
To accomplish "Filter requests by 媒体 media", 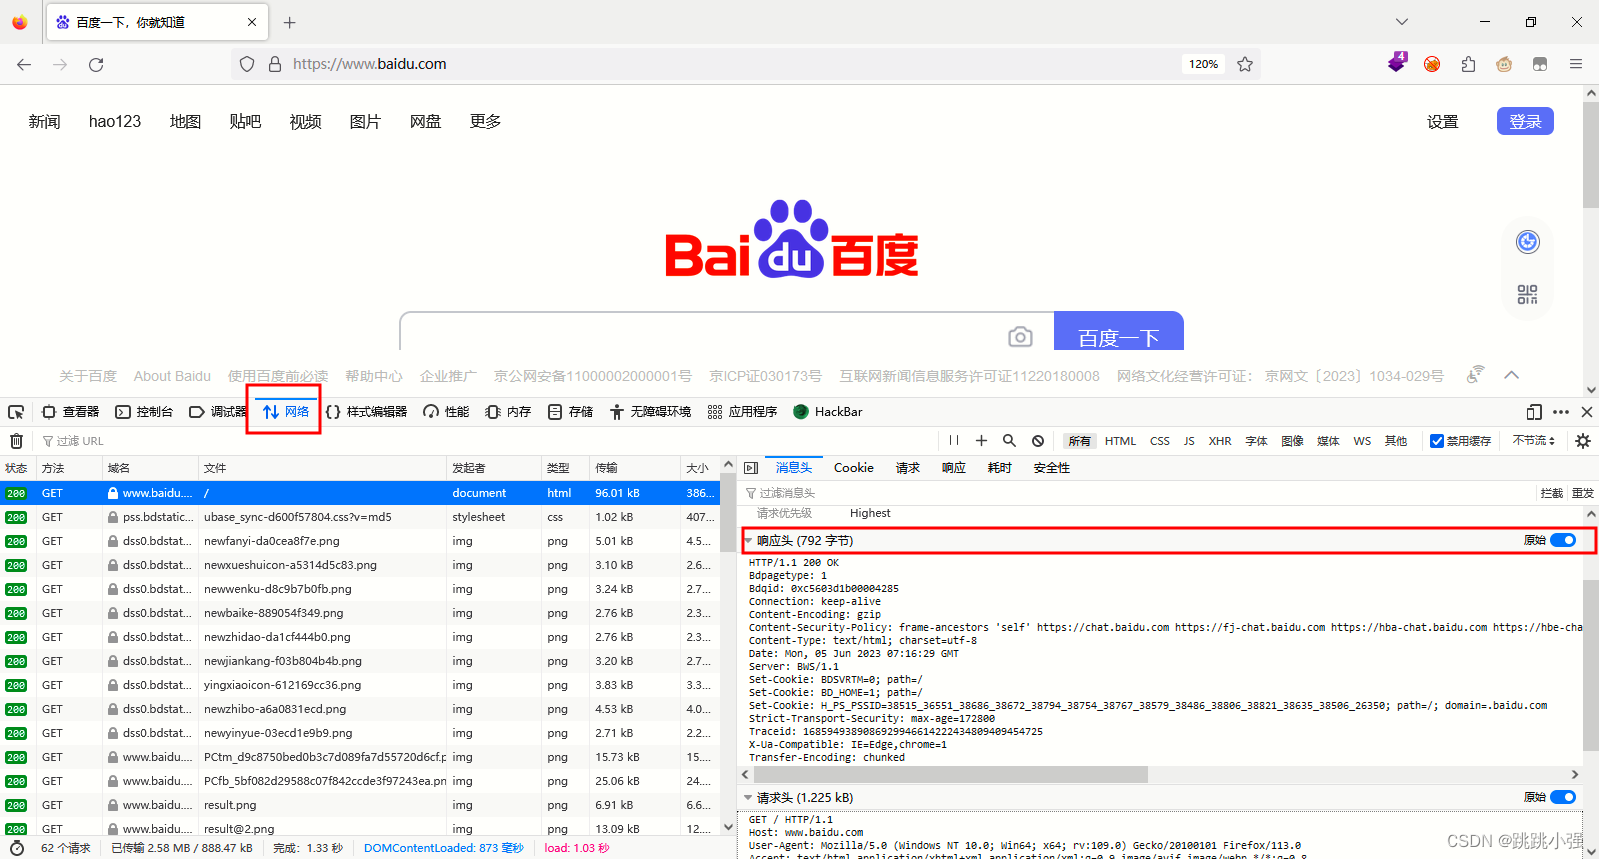I will 1328,441.
